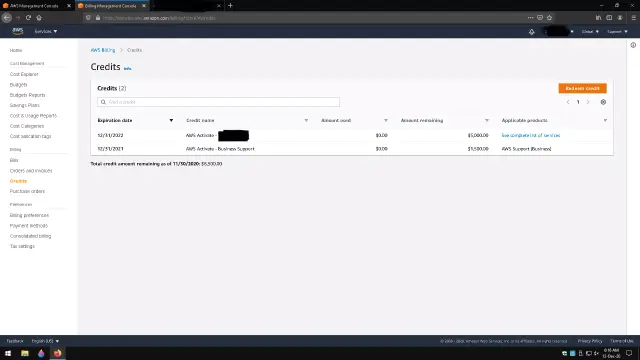This screenshot has height=360, width=640.
Task: Click the Pocket save icon in address bar
Action: (540, 18)
